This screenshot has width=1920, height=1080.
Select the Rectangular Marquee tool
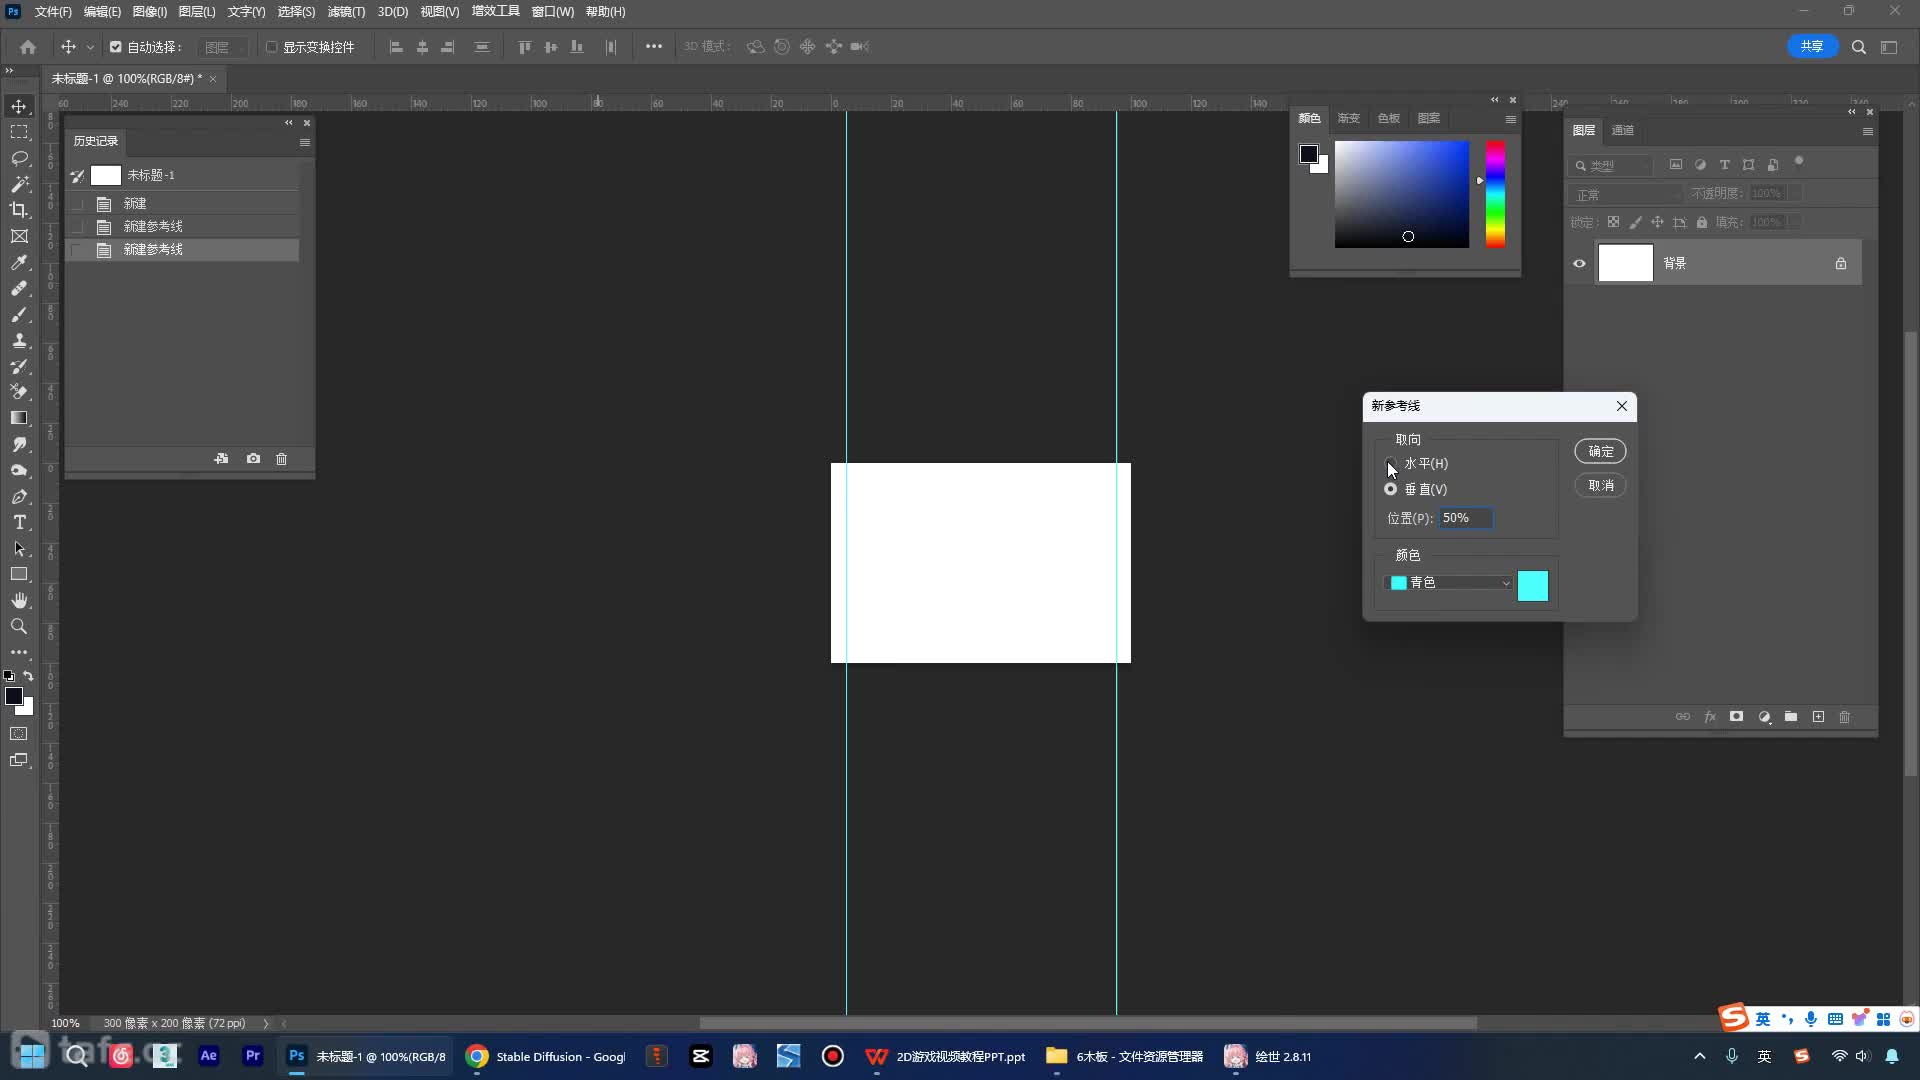[19, 132]
